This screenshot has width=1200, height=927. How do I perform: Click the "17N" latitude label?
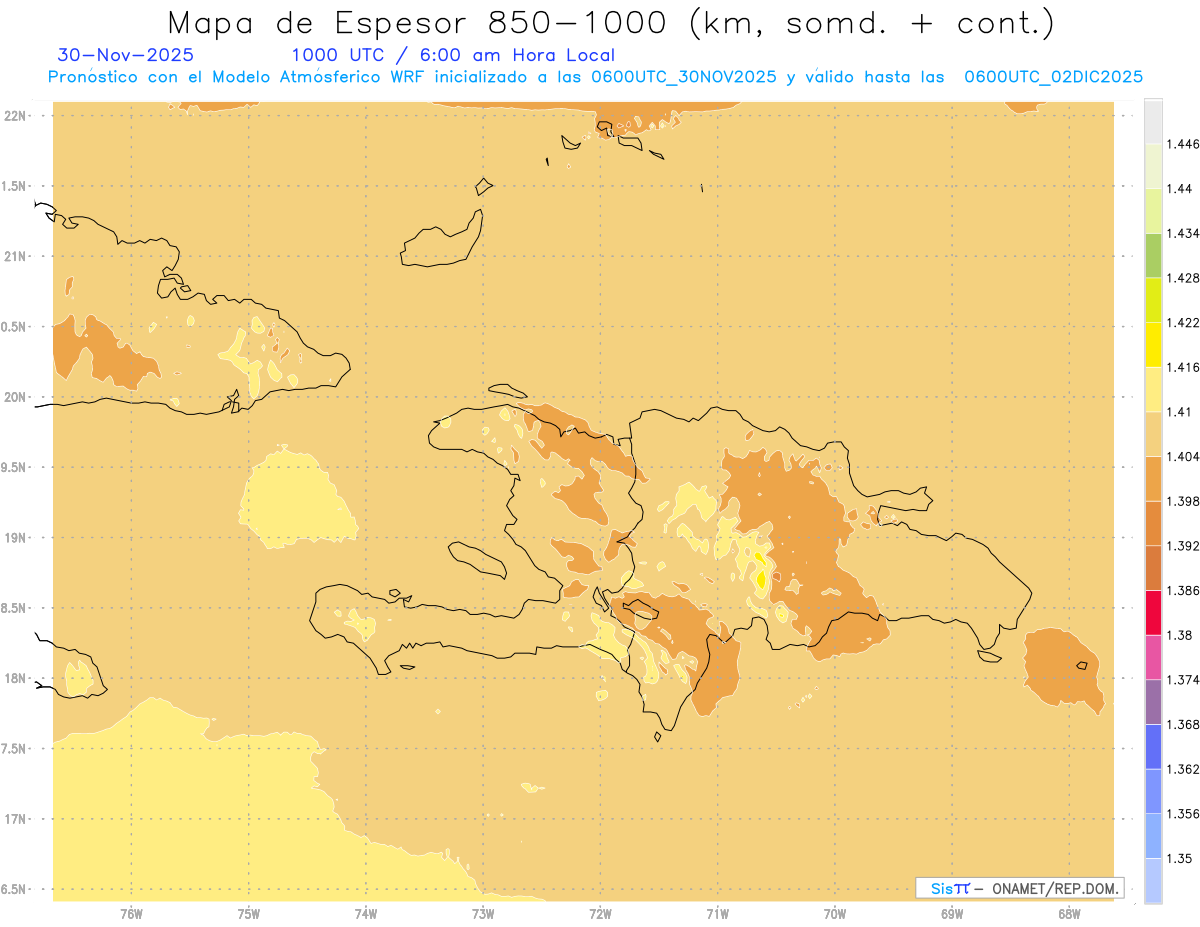[14, 820]
